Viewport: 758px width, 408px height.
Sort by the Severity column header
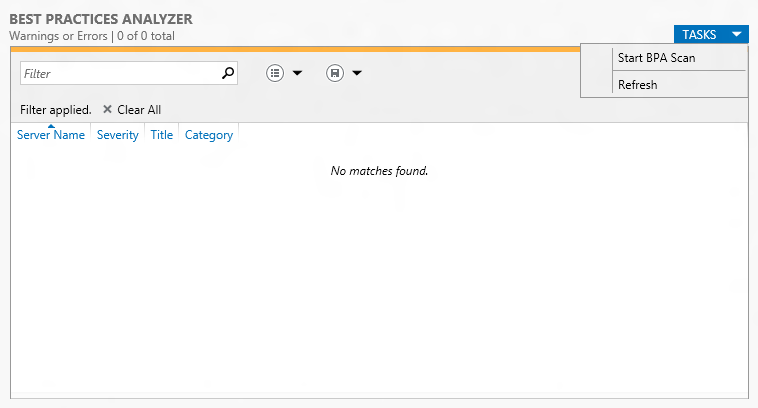pyautogui.click(x=117, y=135)
